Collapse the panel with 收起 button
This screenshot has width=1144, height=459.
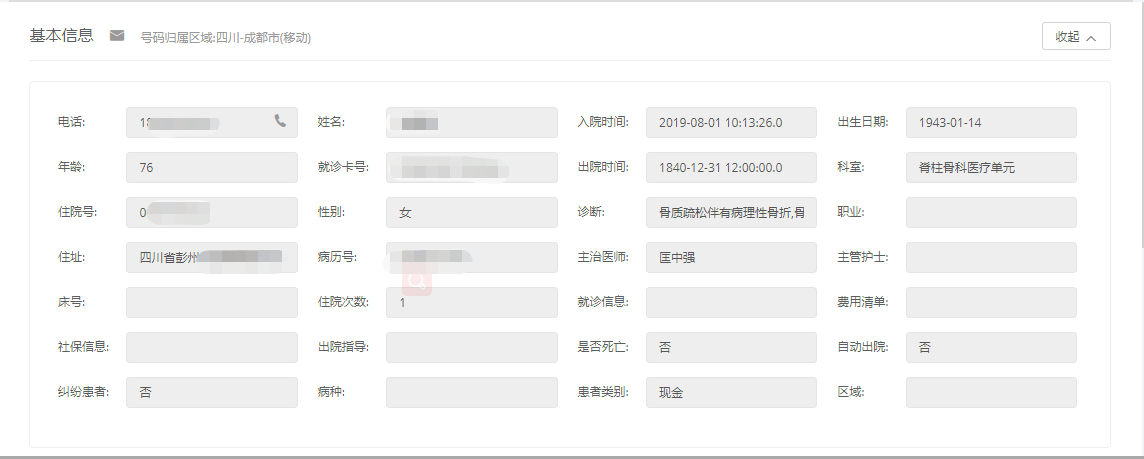click(x=1076, y=36)
